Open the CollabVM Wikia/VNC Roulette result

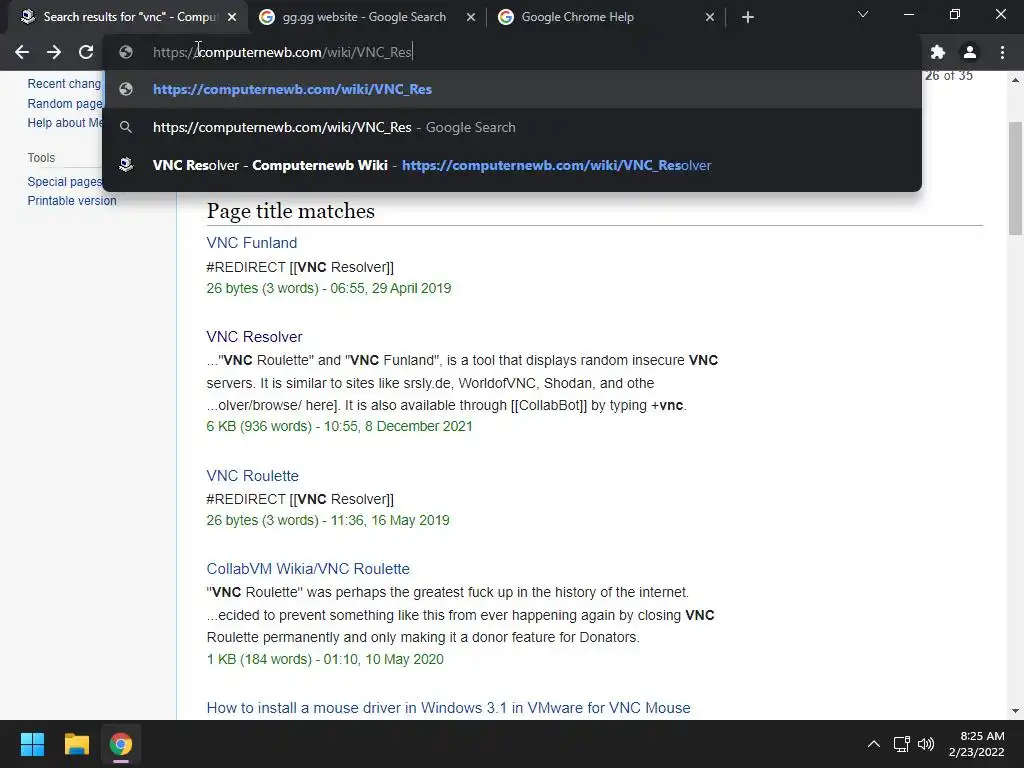[x=308, y=569]
